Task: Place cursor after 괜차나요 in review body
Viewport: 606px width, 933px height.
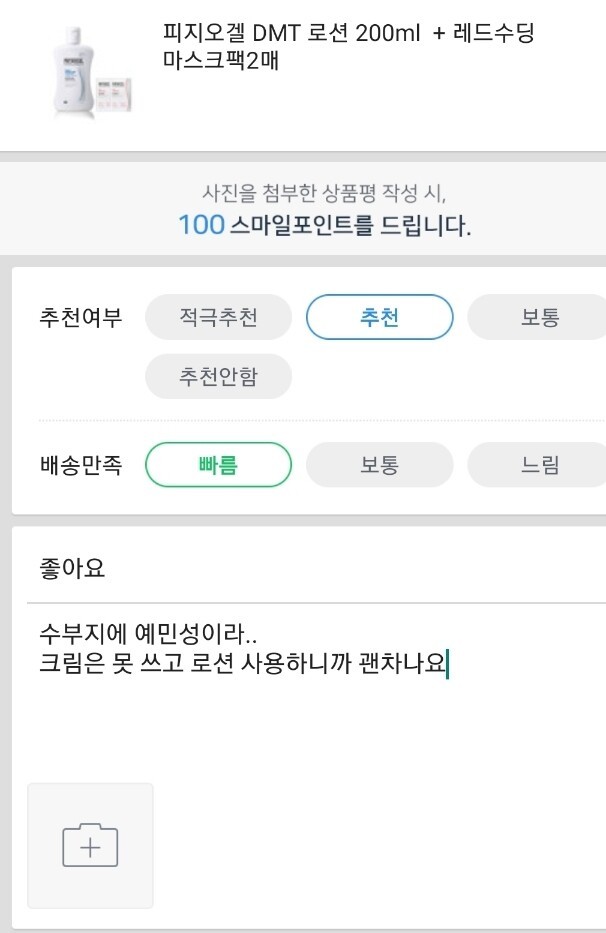Action: (447, 663)
